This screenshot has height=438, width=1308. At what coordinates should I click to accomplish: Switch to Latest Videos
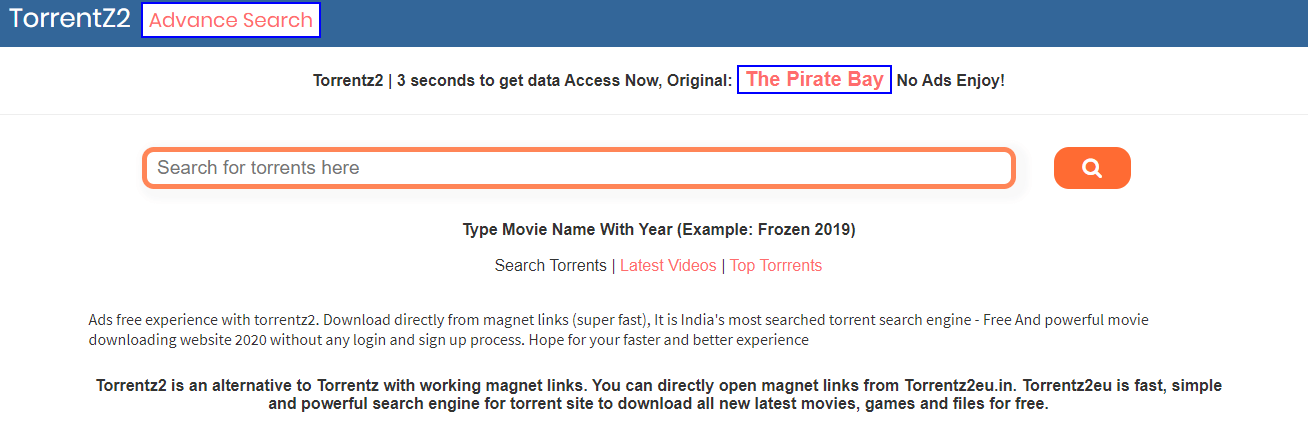(668, 266)
